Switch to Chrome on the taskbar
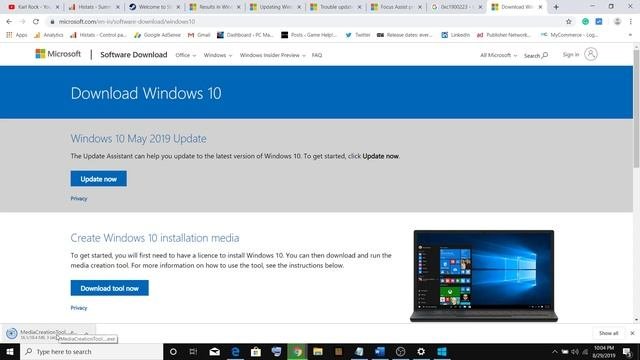 297,351
